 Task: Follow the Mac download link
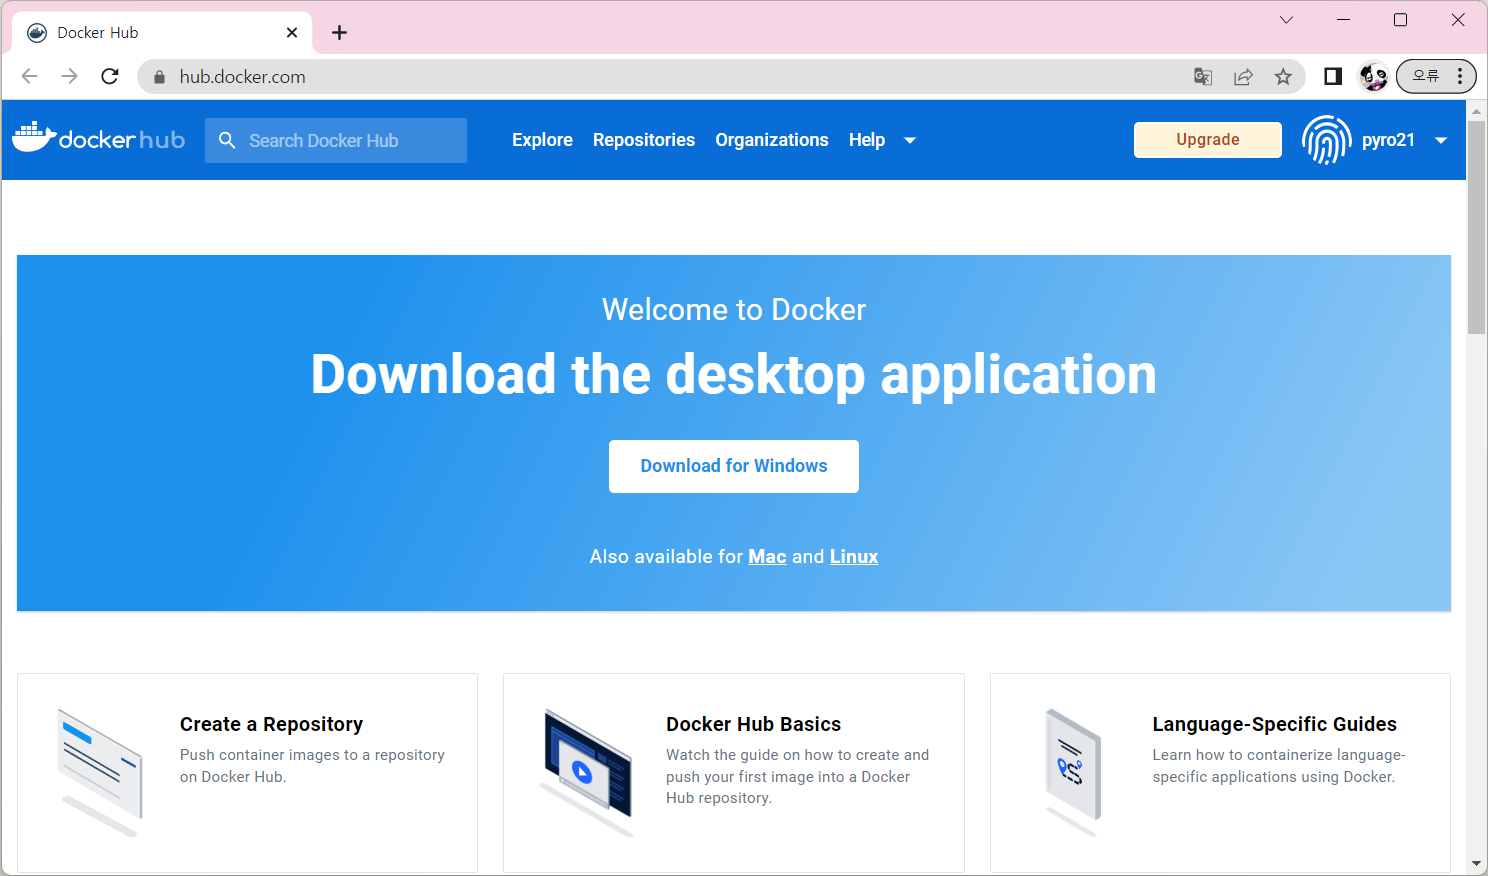click(x=767, y=557)
